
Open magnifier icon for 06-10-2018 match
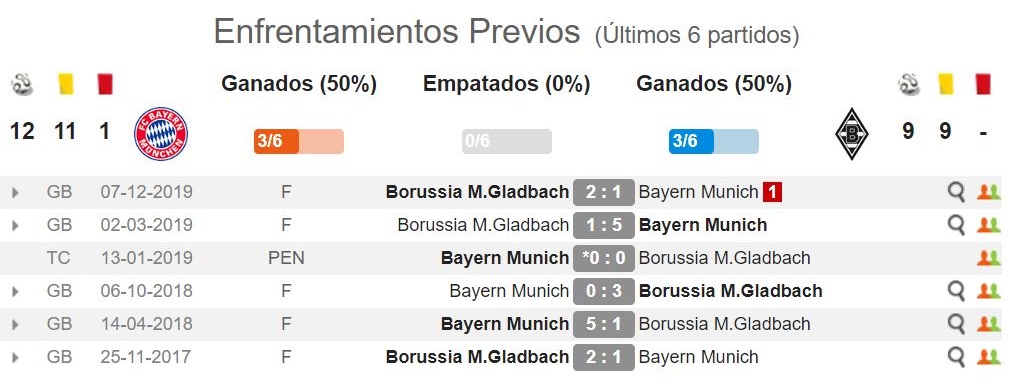[x=957, y=290]
